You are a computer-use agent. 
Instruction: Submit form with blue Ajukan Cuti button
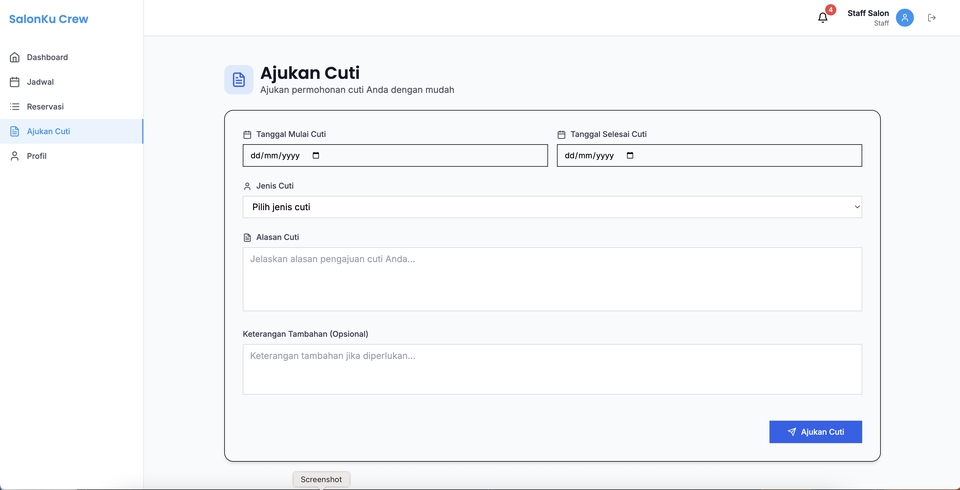tap(815, 432)
